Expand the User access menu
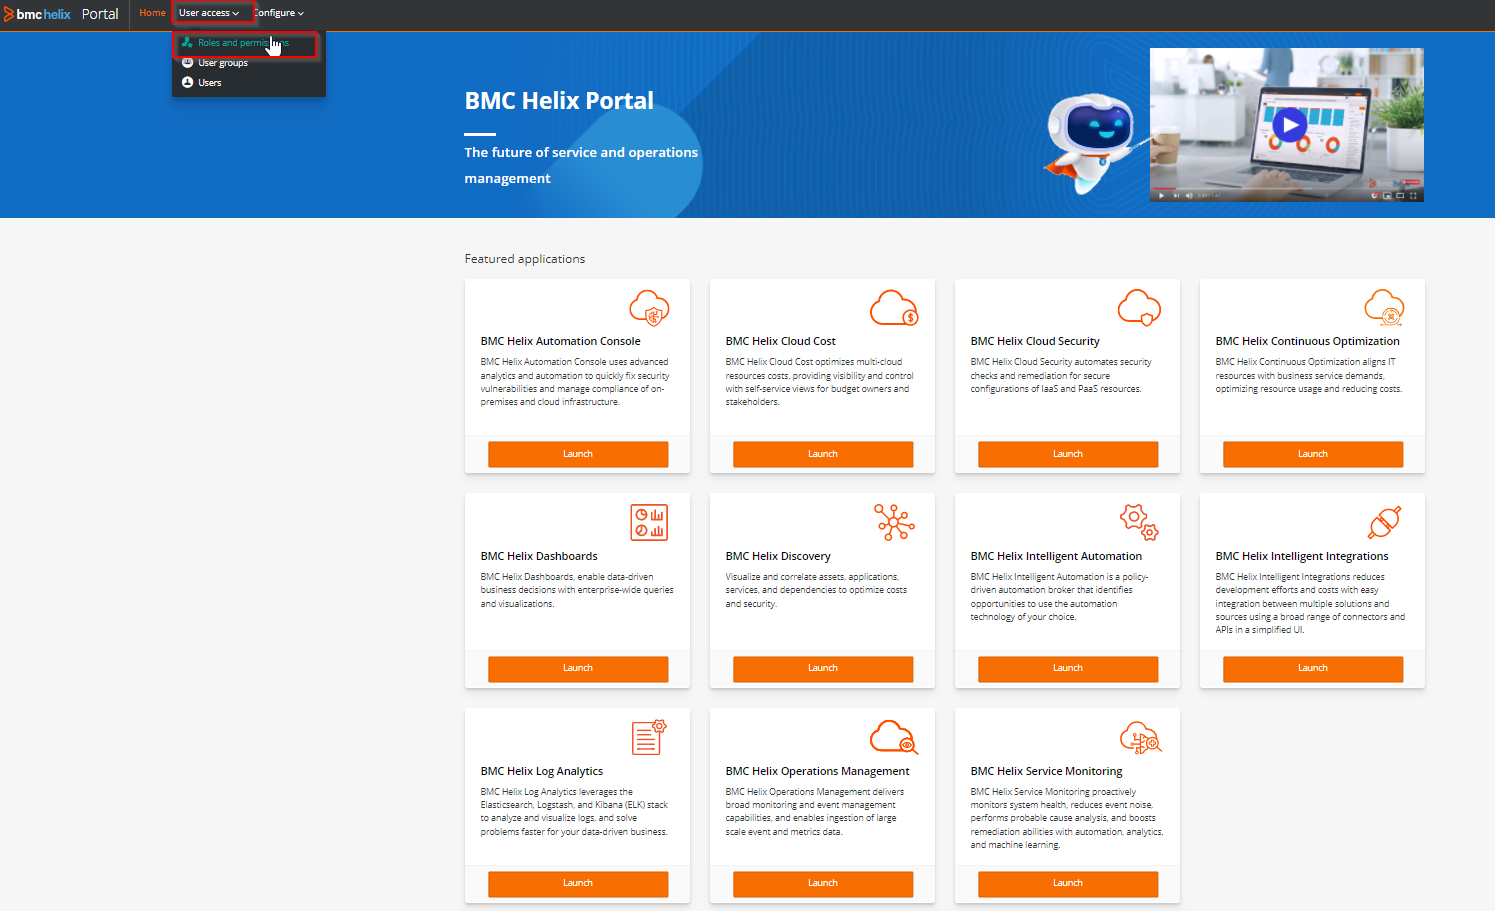This screenshot has width=1495, height=911. tap(209, 13)
